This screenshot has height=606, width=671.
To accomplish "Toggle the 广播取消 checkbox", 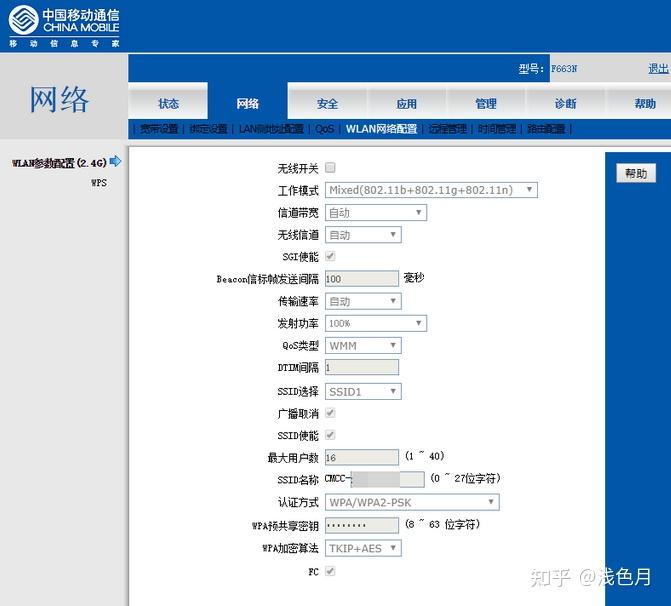I will click(x=330, y=413).
